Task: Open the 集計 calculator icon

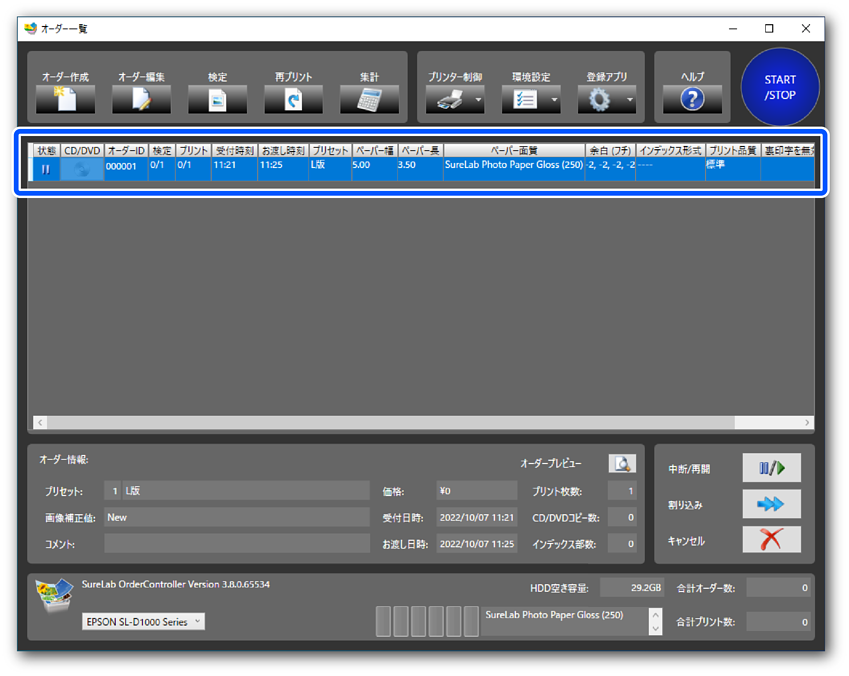Action: [x=369, y=99]
